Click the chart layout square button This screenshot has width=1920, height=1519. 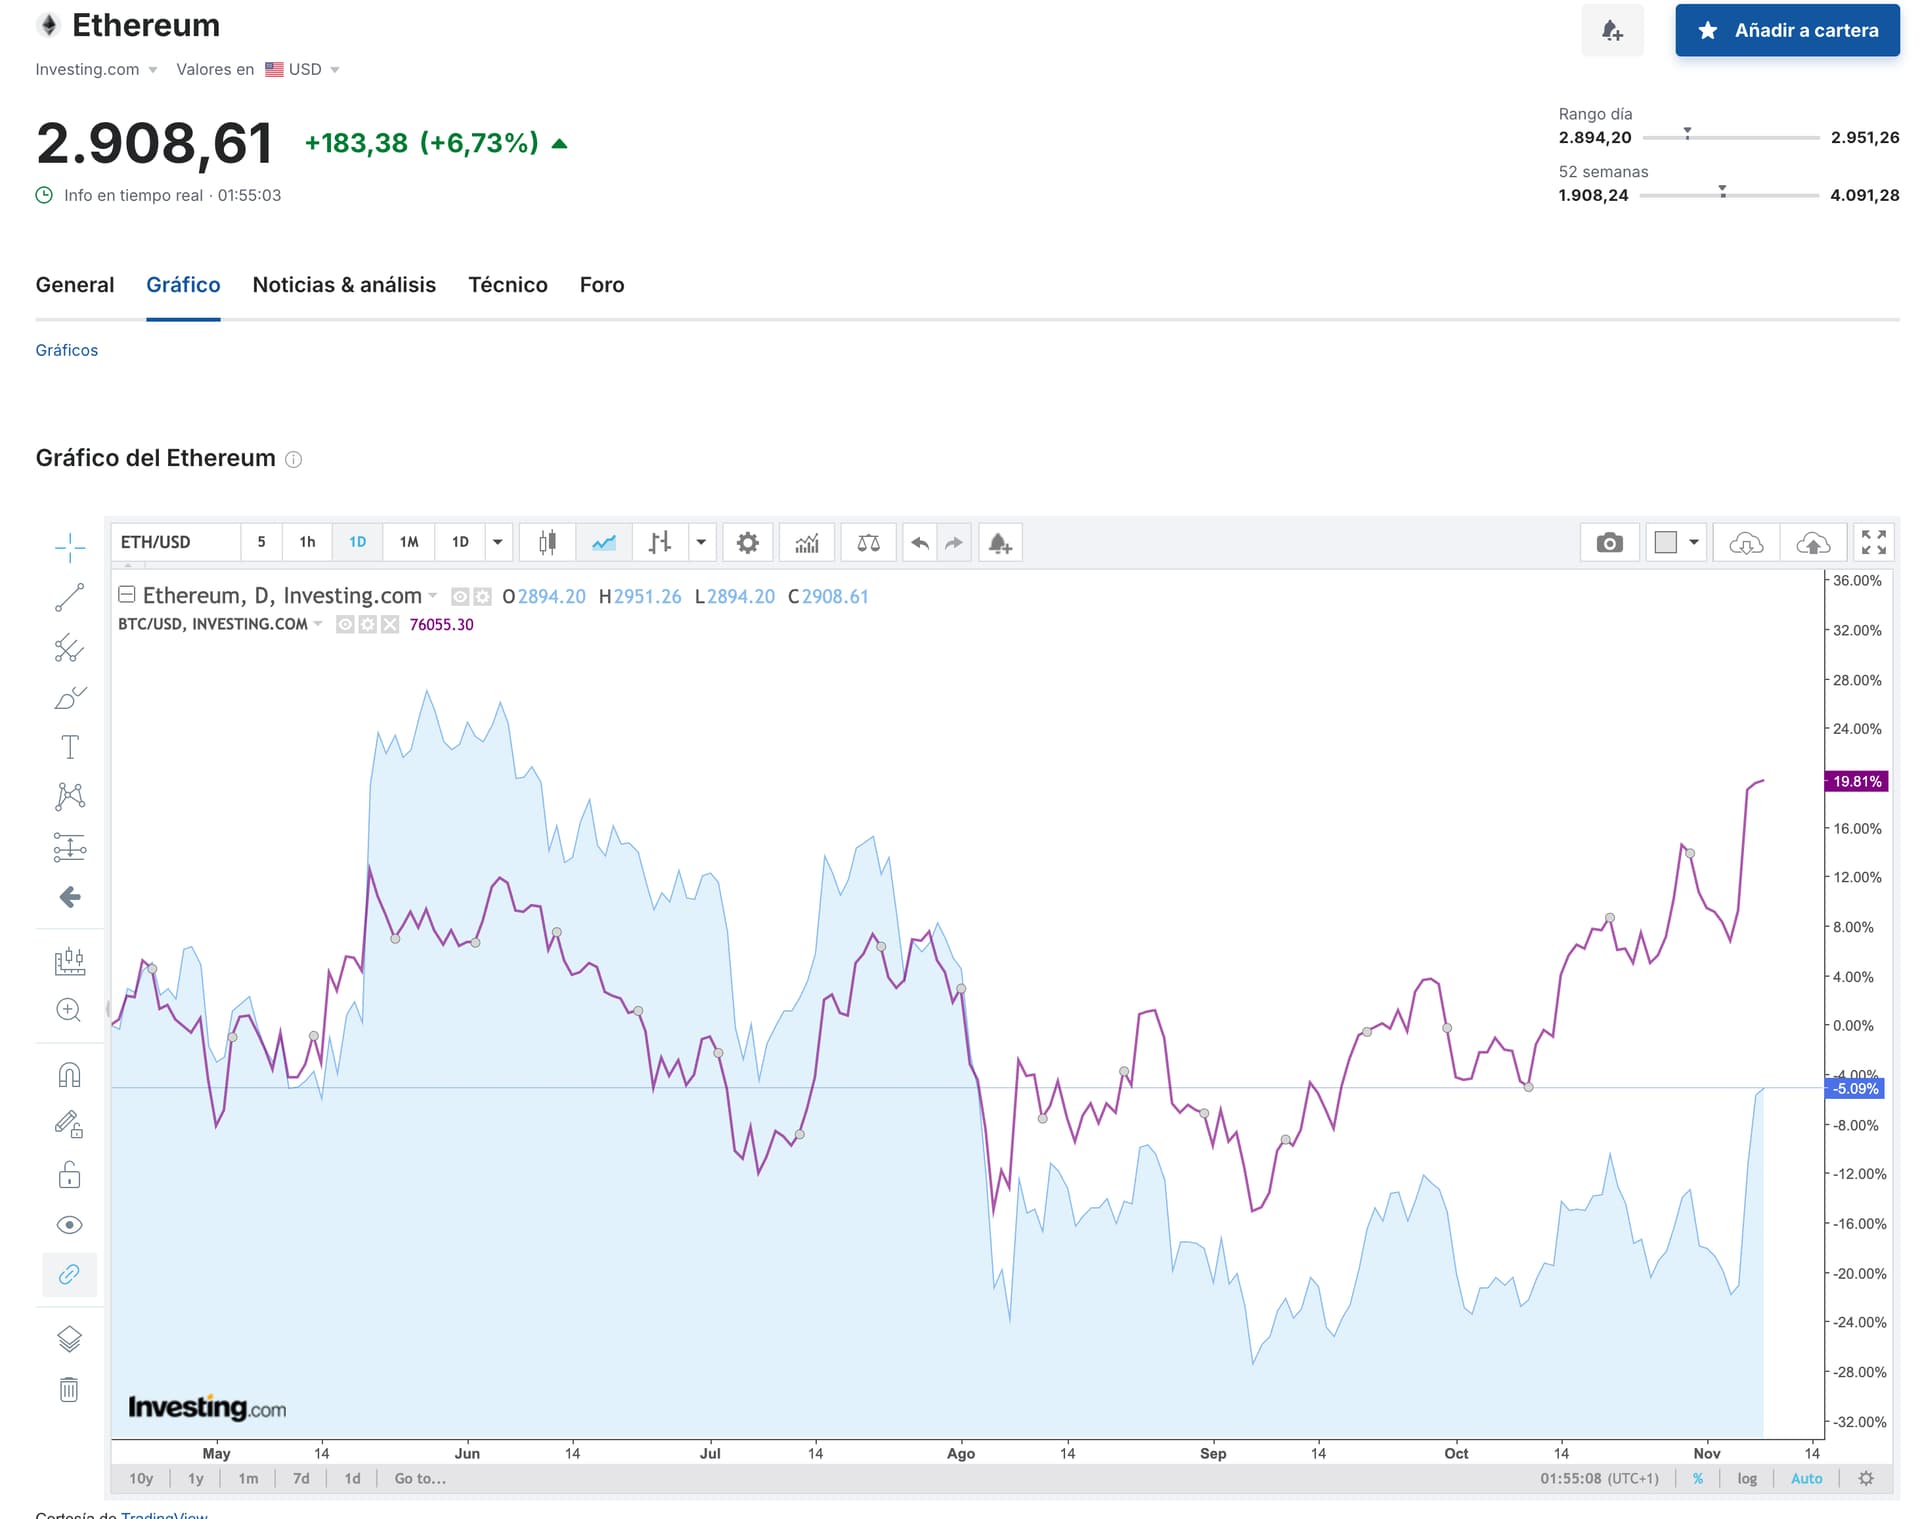tap(1666, 543)
